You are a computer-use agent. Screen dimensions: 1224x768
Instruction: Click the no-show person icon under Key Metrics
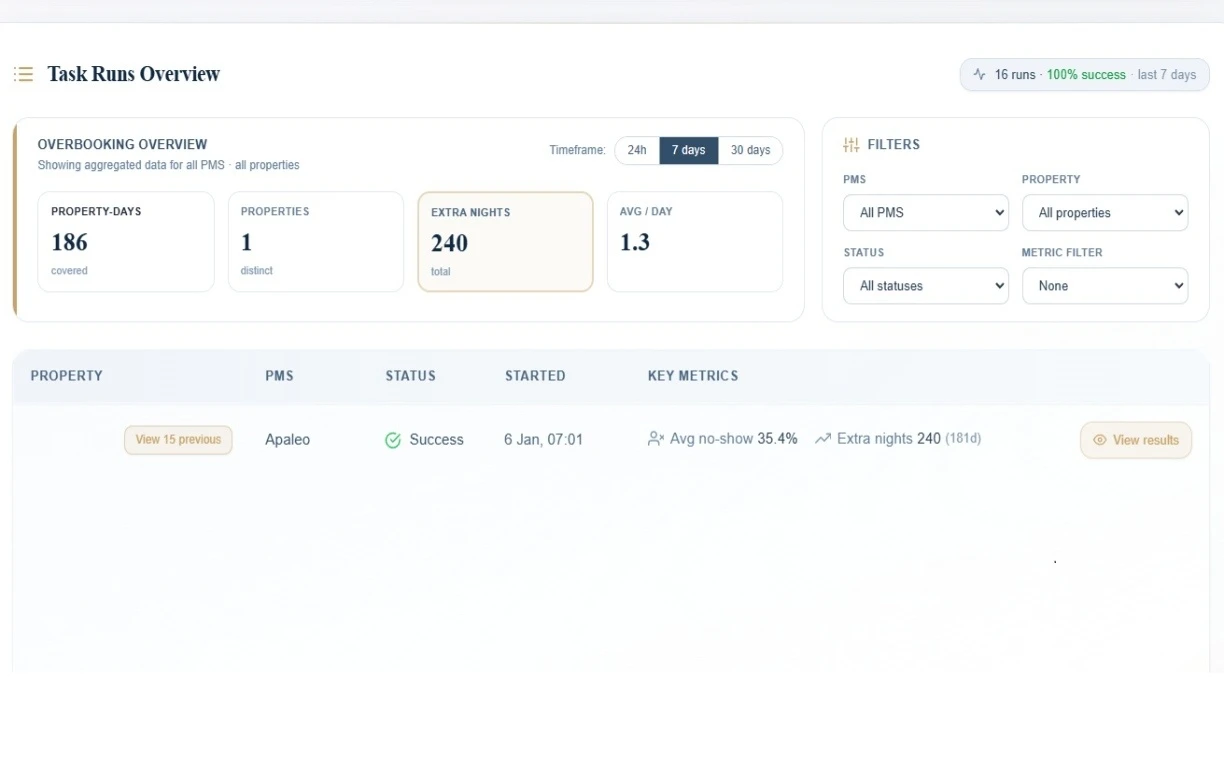pos(656,438)
